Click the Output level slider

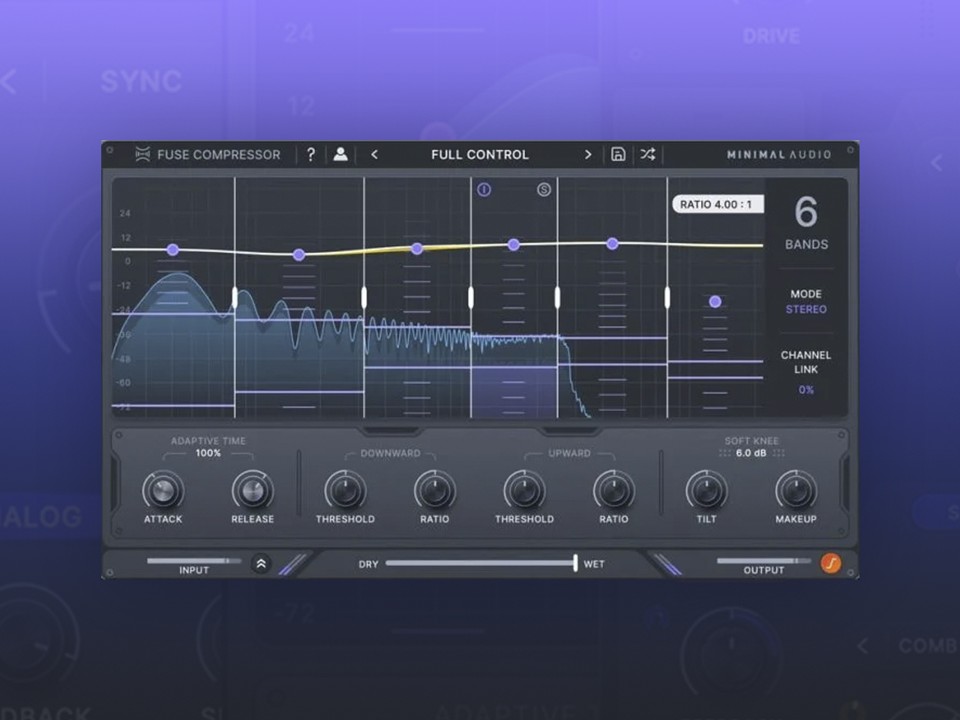coord(763,561)
